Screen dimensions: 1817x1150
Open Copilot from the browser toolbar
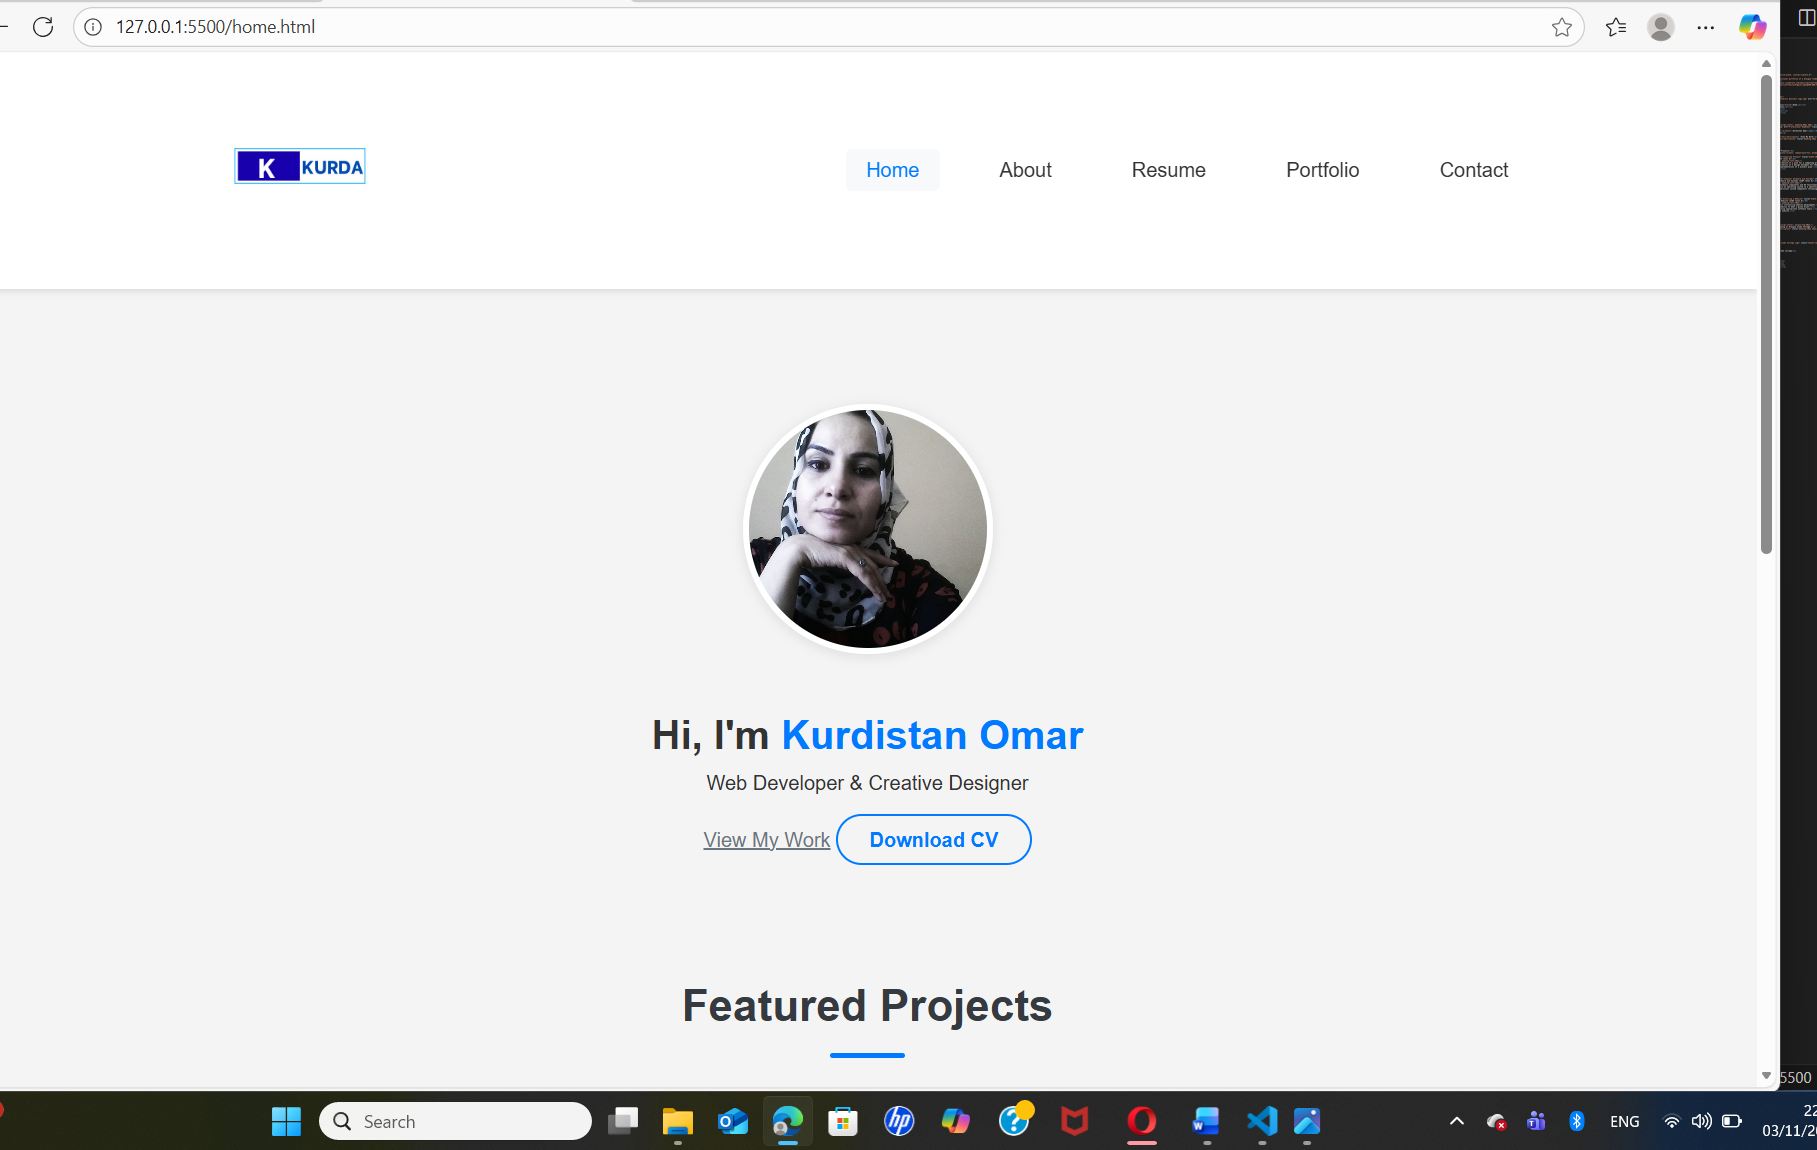pyautogui.click(x=1752, y=27)
